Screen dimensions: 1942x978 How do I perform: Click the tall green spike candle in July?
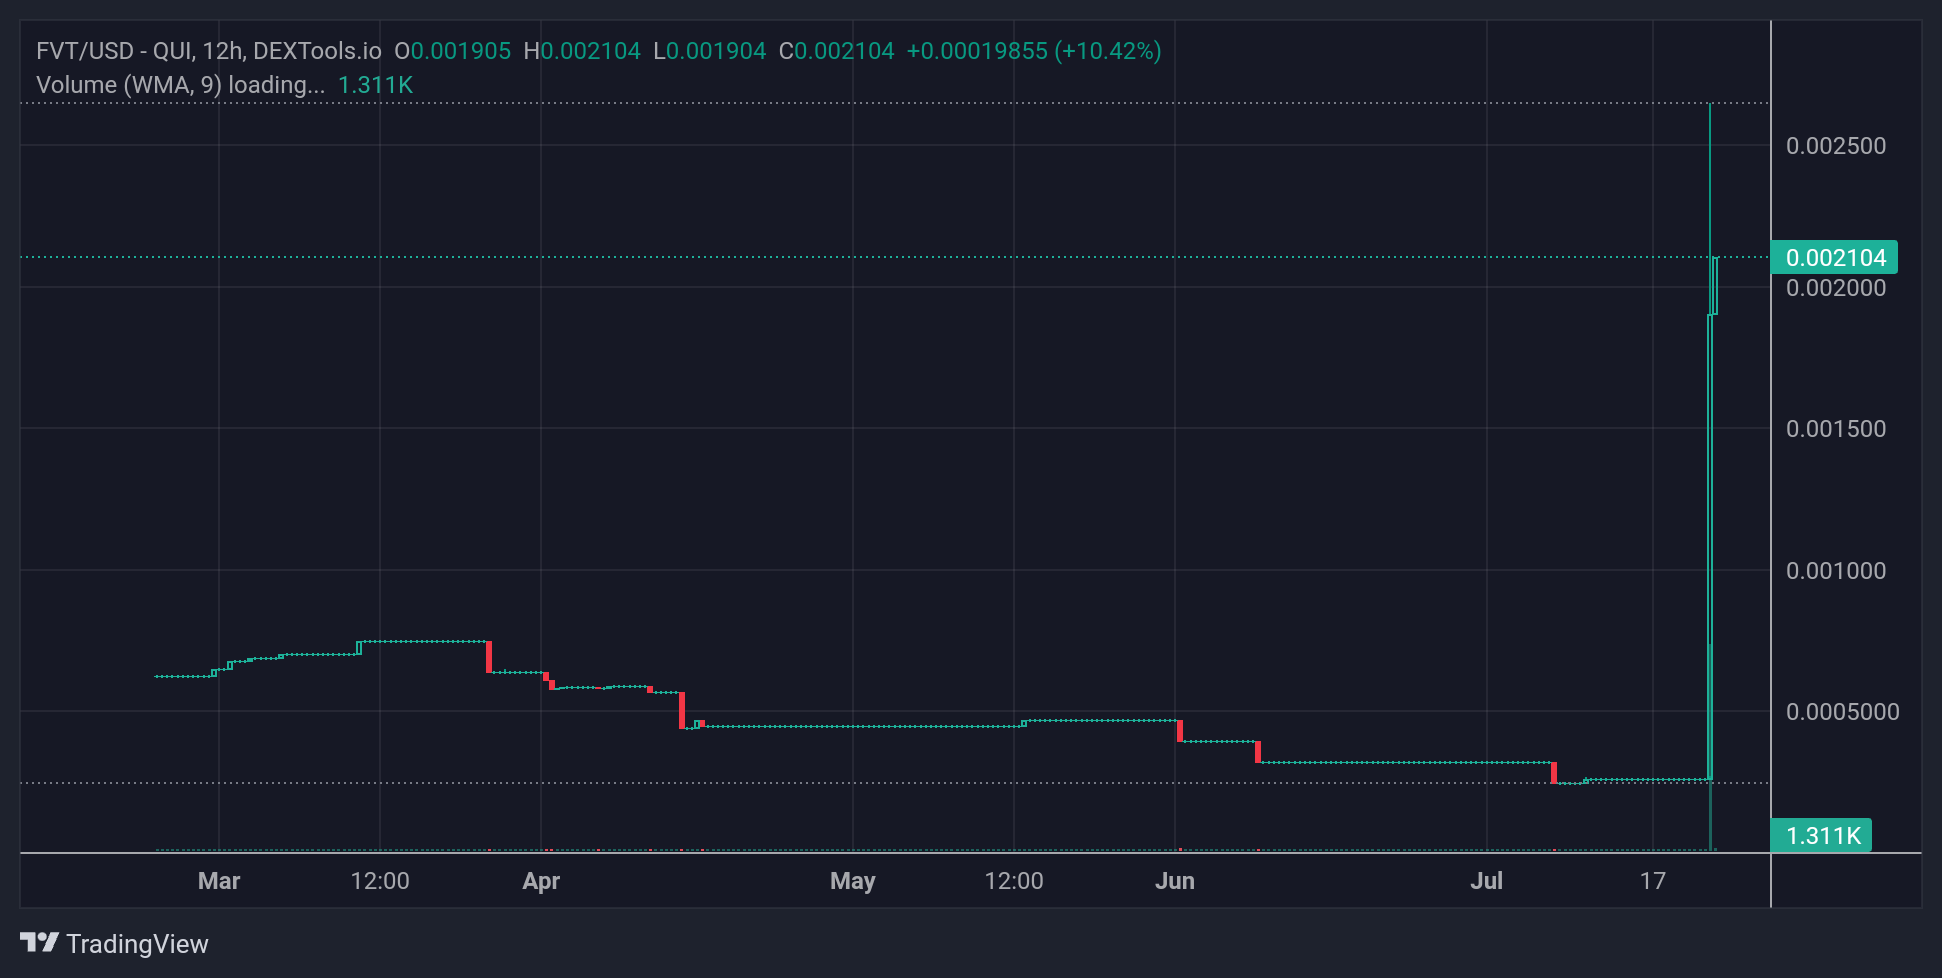1710,440
